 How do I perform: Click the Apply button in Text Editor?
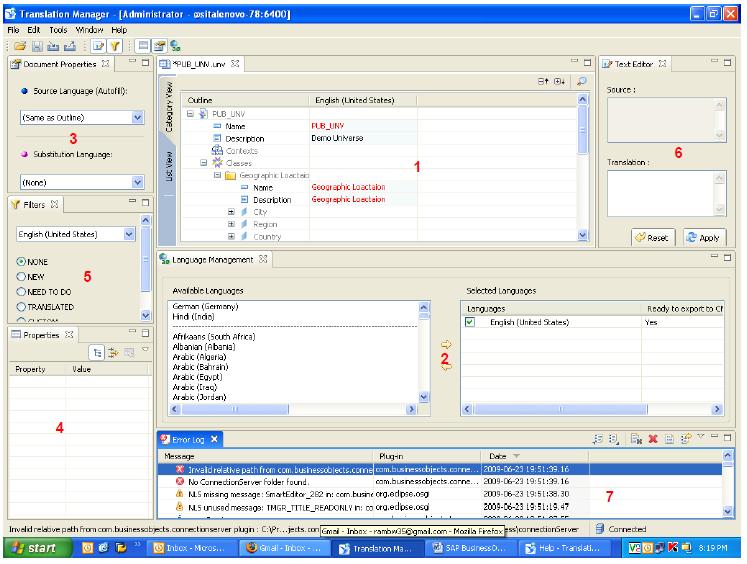click(x=705, y=238)
